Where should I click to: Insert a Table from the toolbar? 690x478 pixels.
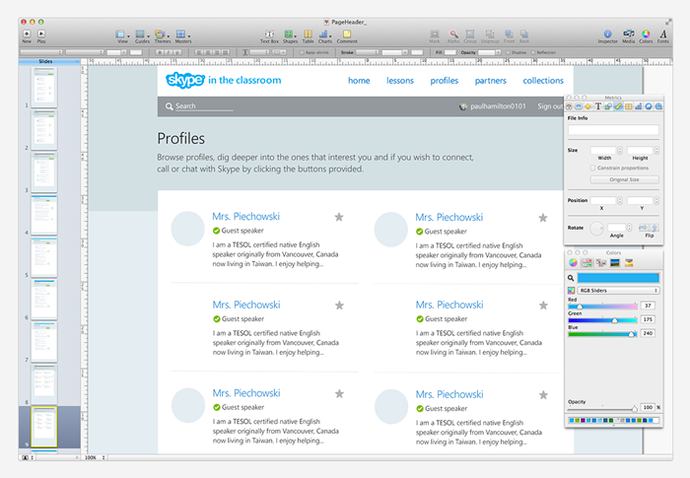[308, 34]
